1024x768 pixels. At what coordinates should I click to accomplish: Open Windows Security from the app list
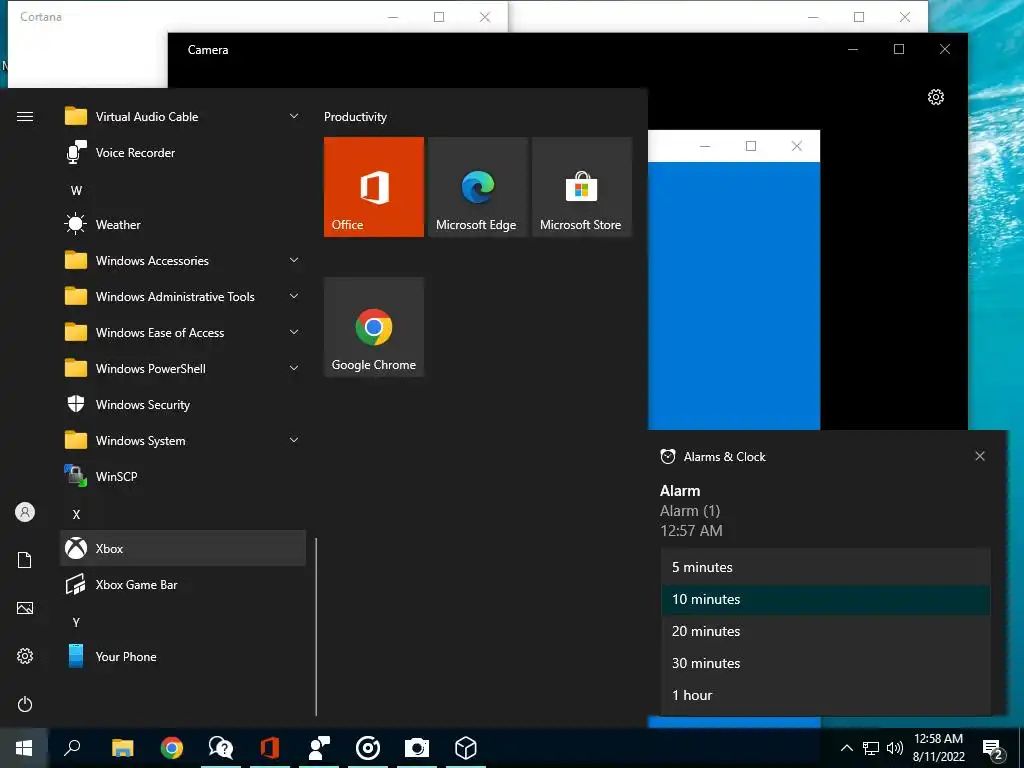[183, 405]
